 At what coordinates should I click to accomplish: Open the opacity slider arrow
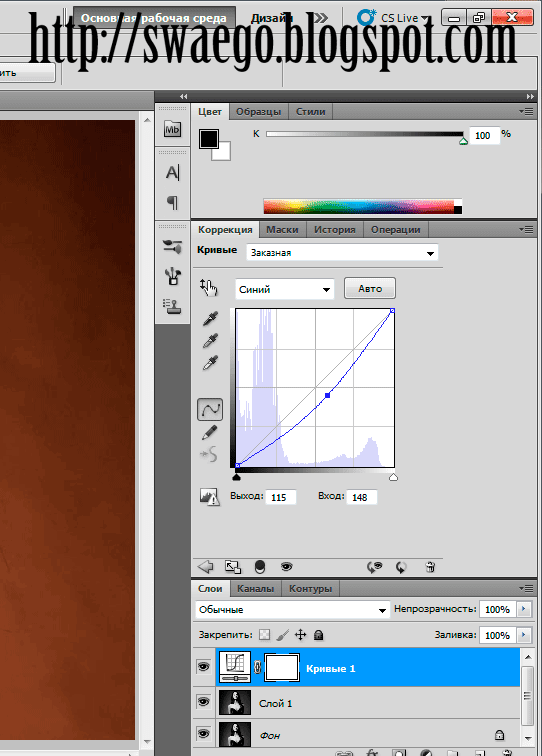[524, 609]
